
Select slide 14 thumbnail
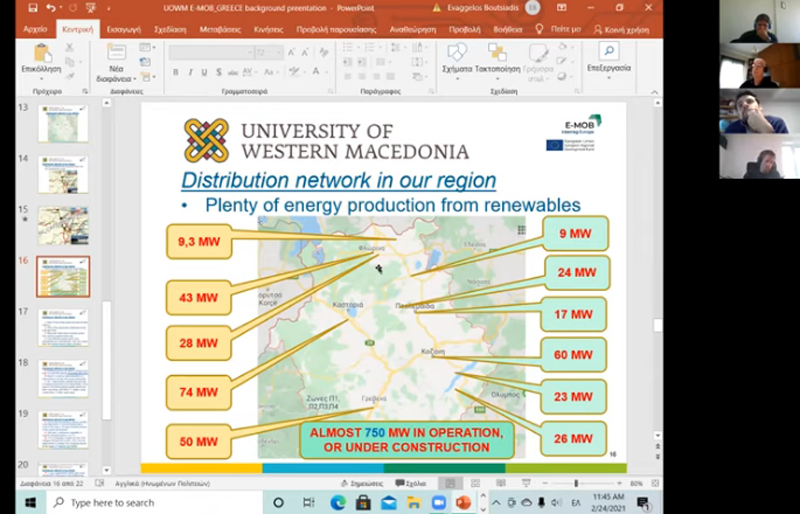[x=63, y=175]
